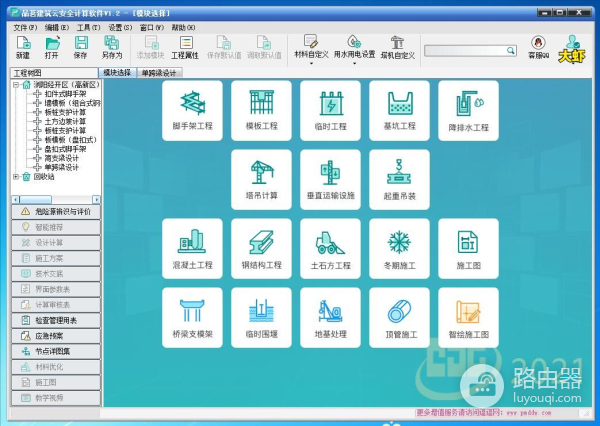600x426 pixels.
Task: Click the 新建 new project toolbar button
Action: point(23,49)
